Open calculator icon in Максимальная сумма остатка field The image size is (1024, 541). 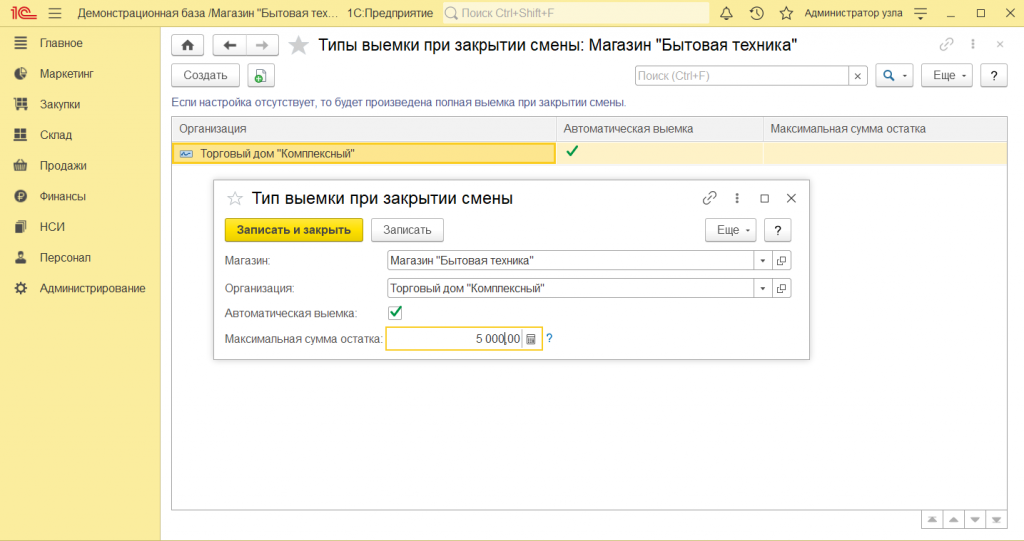coord(531,339)
